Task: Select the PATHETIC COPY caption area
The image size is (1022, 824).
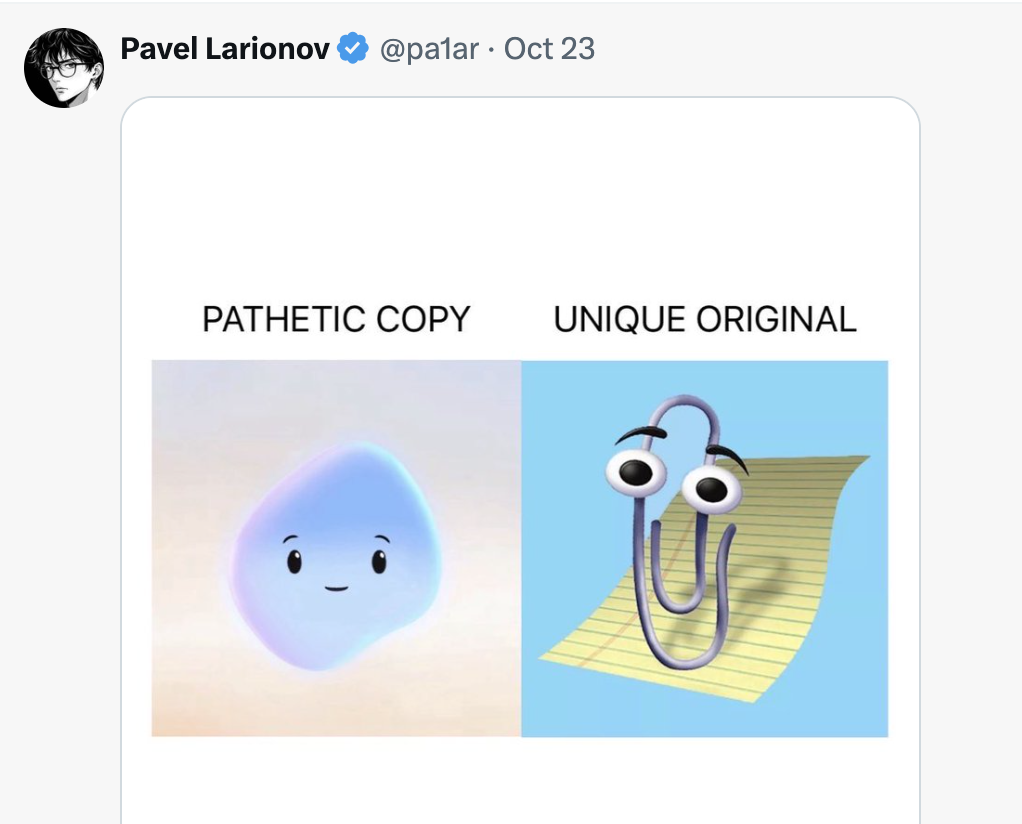Action: point(338,318)
